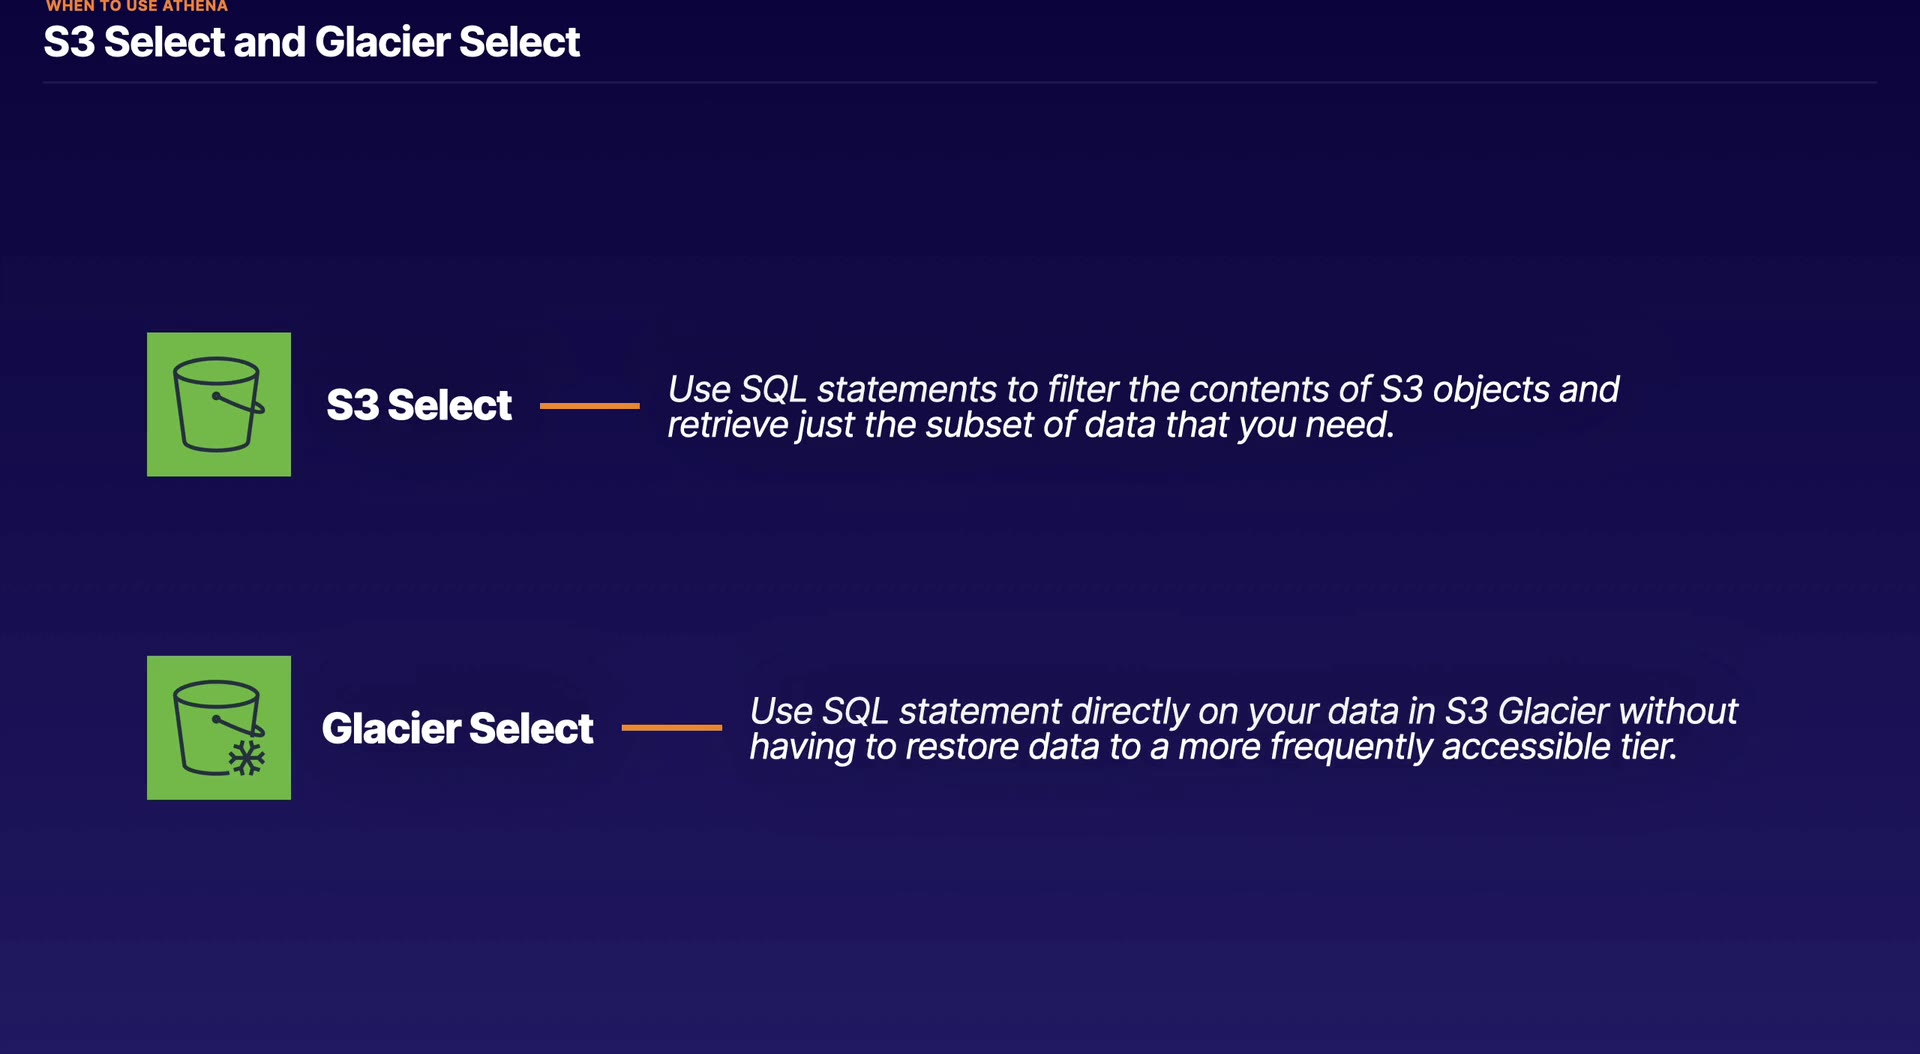Screen dimensions: 1920x1054
Task: Click the "WHEN TO USE ATHENA" section header
Action: click(137, 6)
